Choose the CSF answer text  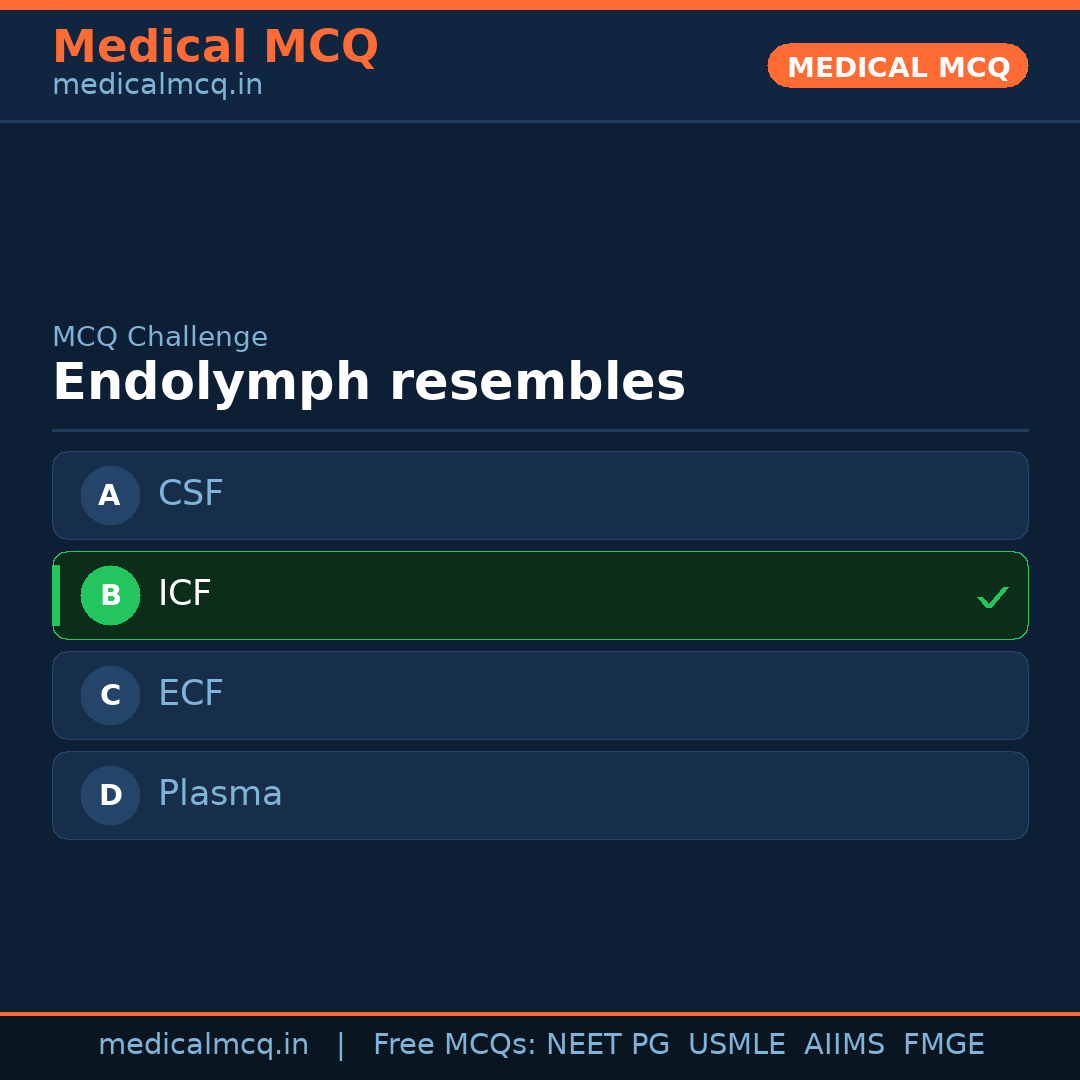point(191,494)
